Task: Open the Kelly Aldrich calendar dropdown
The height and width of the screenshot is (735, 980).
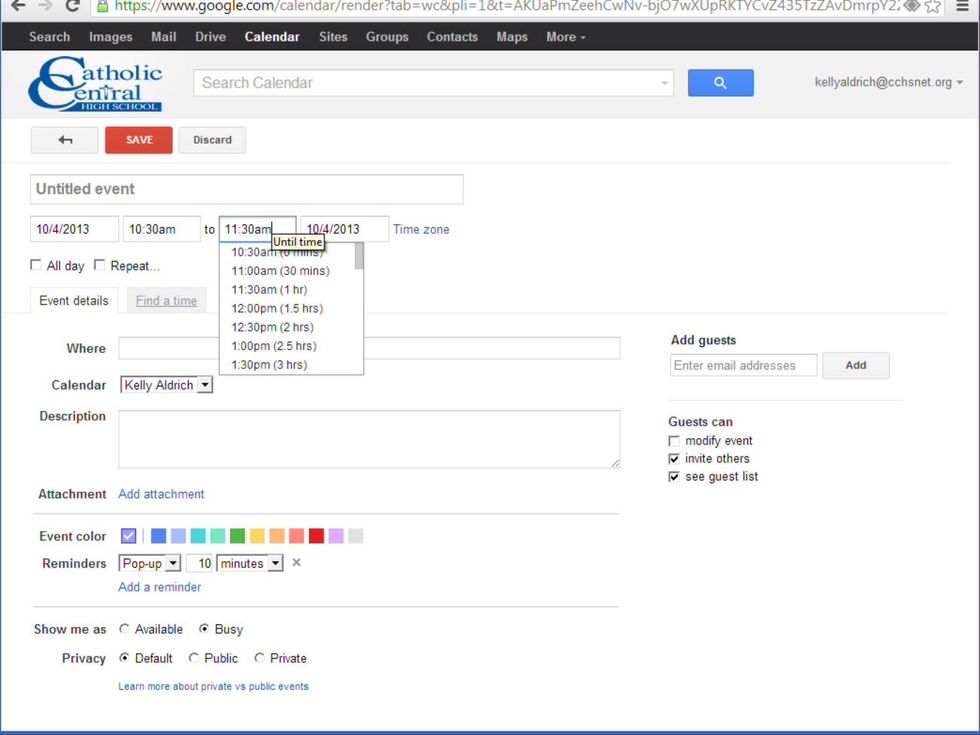Action: [166, 385]
